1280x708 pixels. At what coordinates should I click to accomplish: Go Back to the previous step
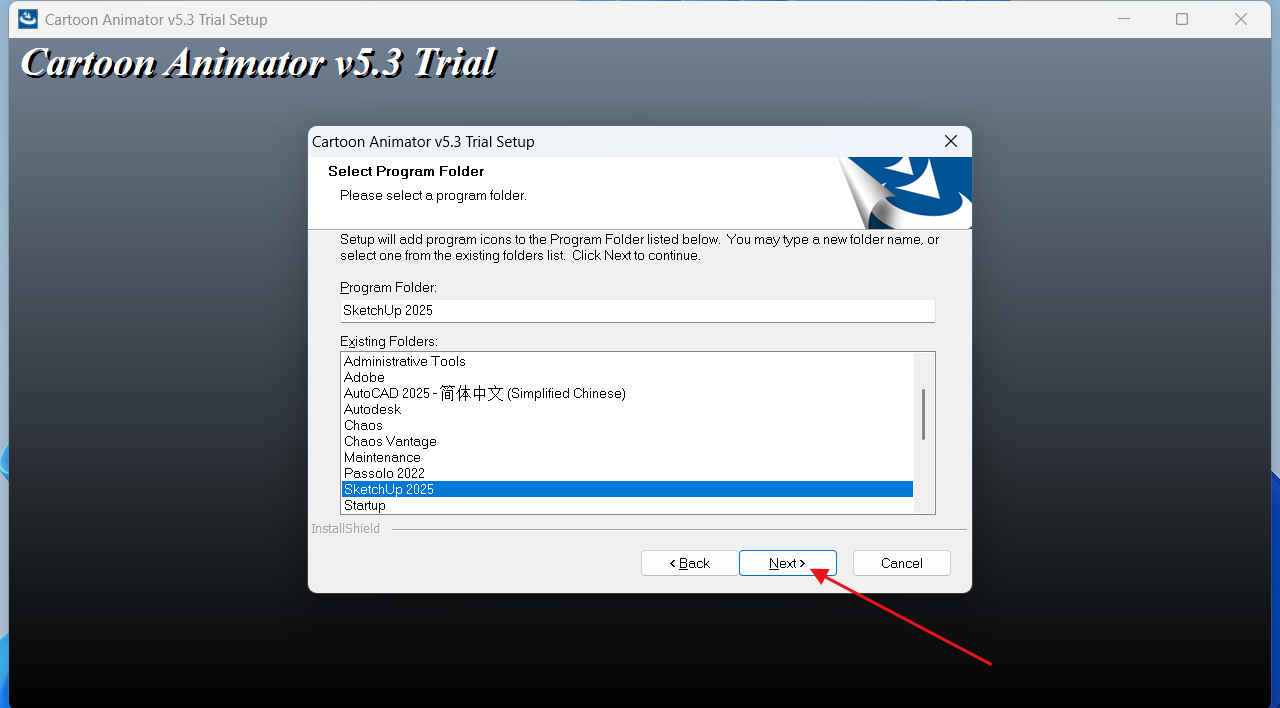tap(689, 563)
